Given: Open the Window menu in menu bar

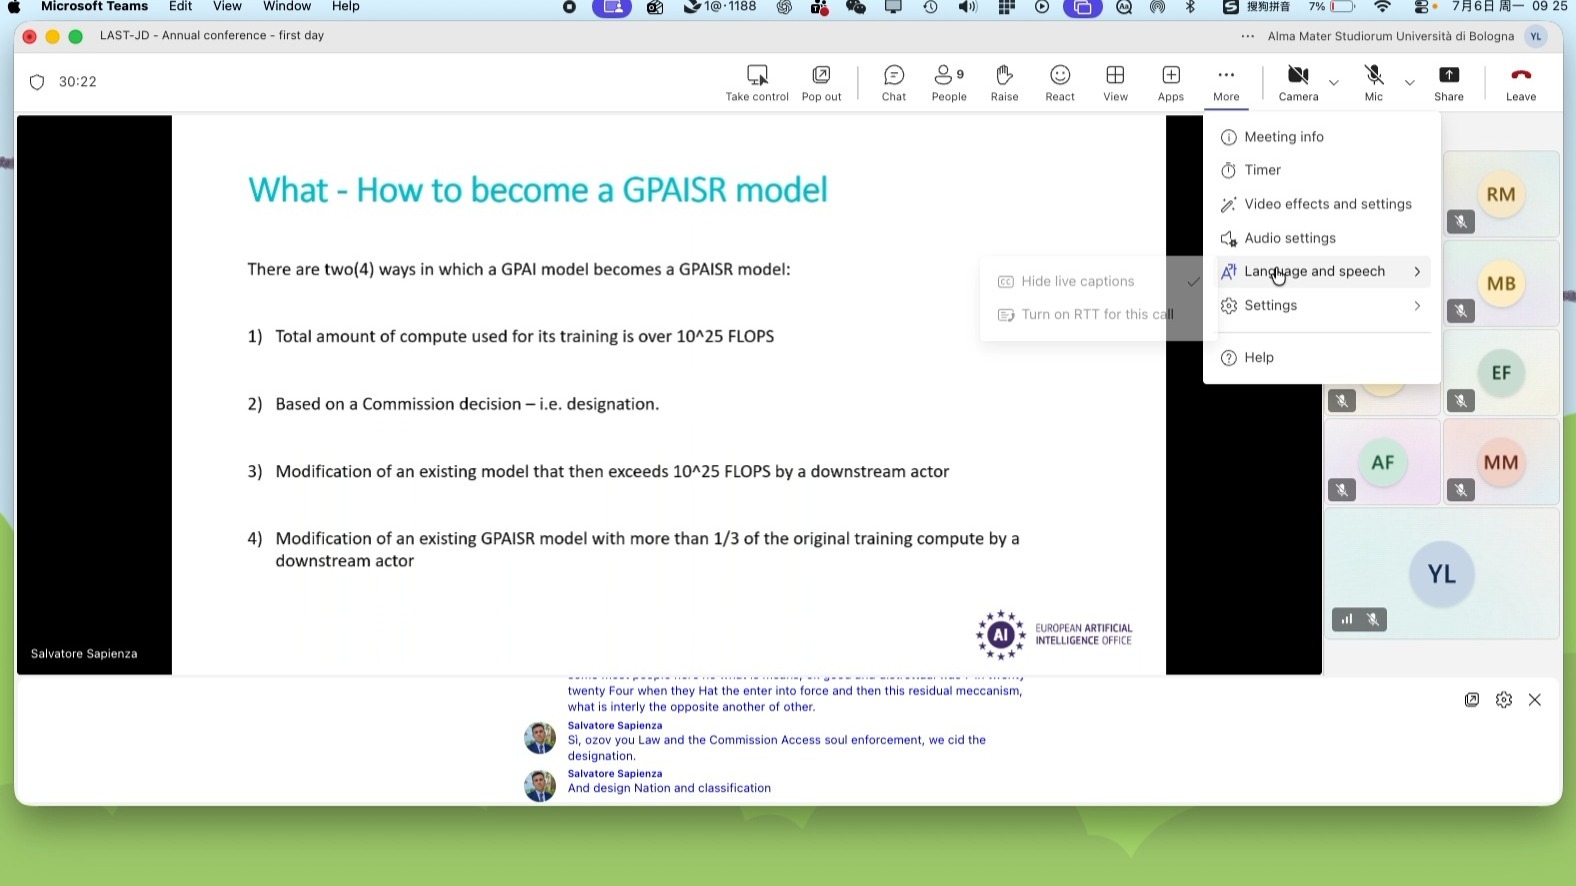Looking at the screenshot, I should pyautogui.click(x=287, y=7).
